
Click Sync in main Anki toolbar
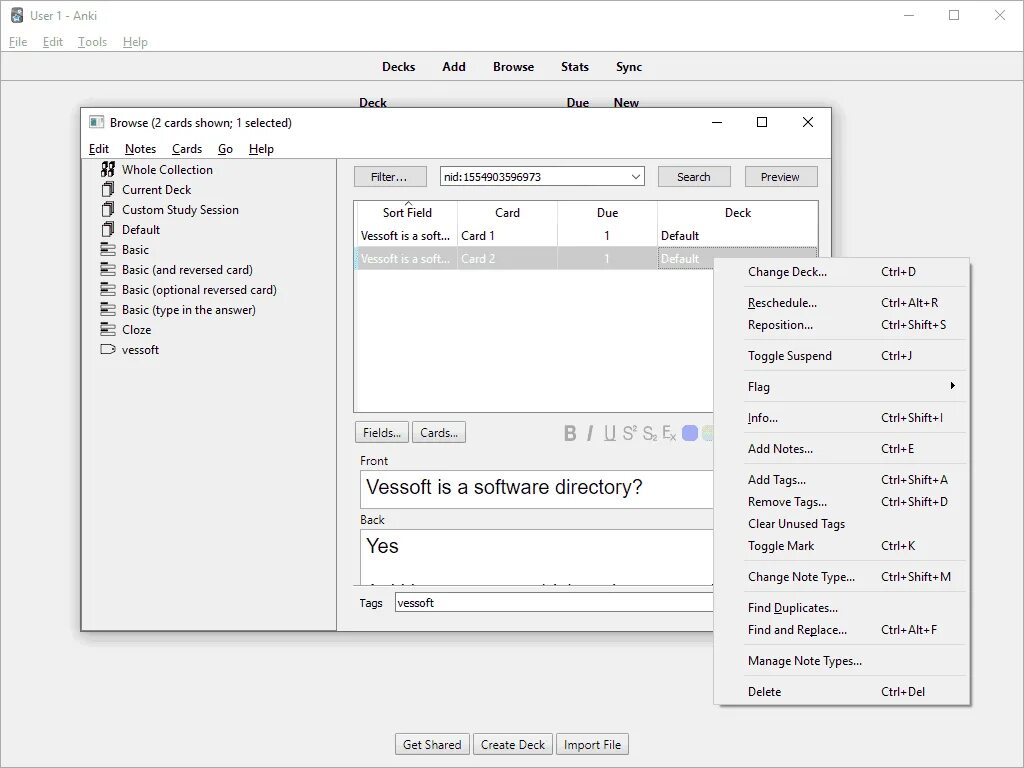629,67
